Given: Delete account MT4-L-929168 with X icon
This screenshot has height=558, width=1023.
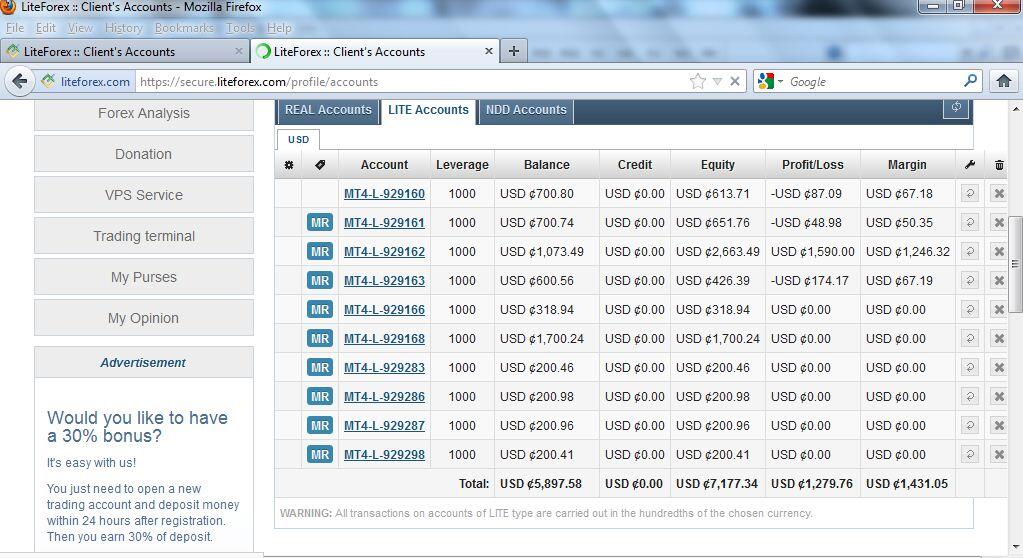Looking at the screenshot, I should tap(998, 338).
